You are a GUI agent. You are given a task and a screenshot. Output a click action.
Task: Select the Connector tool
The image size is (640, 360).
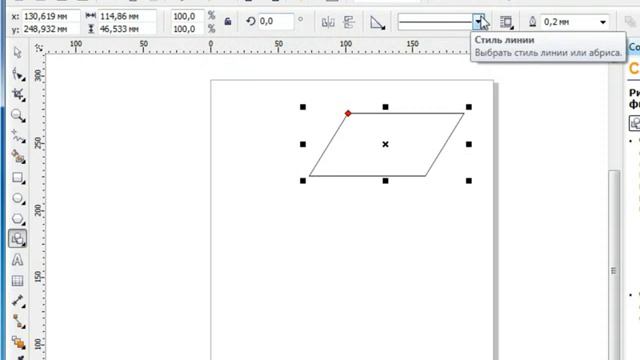[x=18, y=322]
